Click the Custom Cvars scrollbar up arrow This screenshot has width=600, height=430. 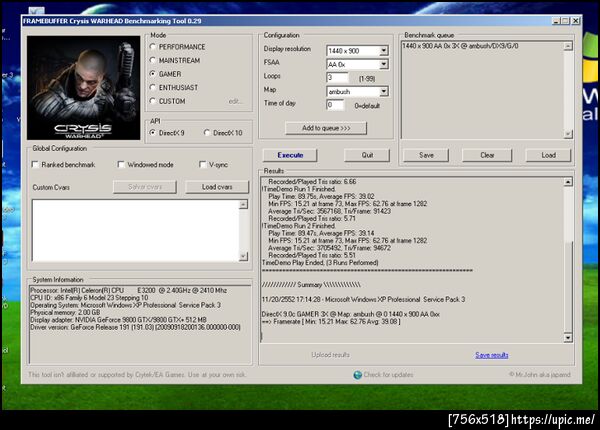tap(243, 204)
